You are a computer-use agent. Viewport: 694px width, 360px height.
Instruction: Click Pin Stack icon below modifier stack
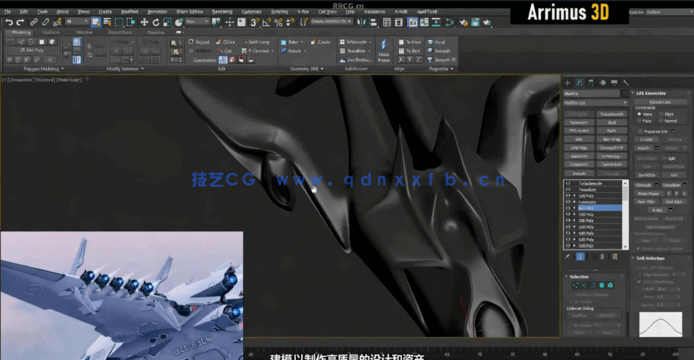567,256
